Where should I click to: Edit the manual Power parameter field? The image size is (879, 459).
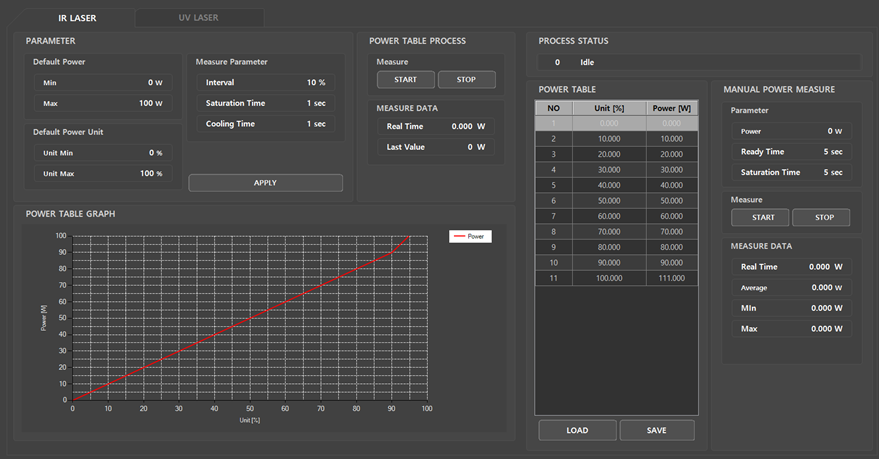pyautogui.click(x=792, y=131)
